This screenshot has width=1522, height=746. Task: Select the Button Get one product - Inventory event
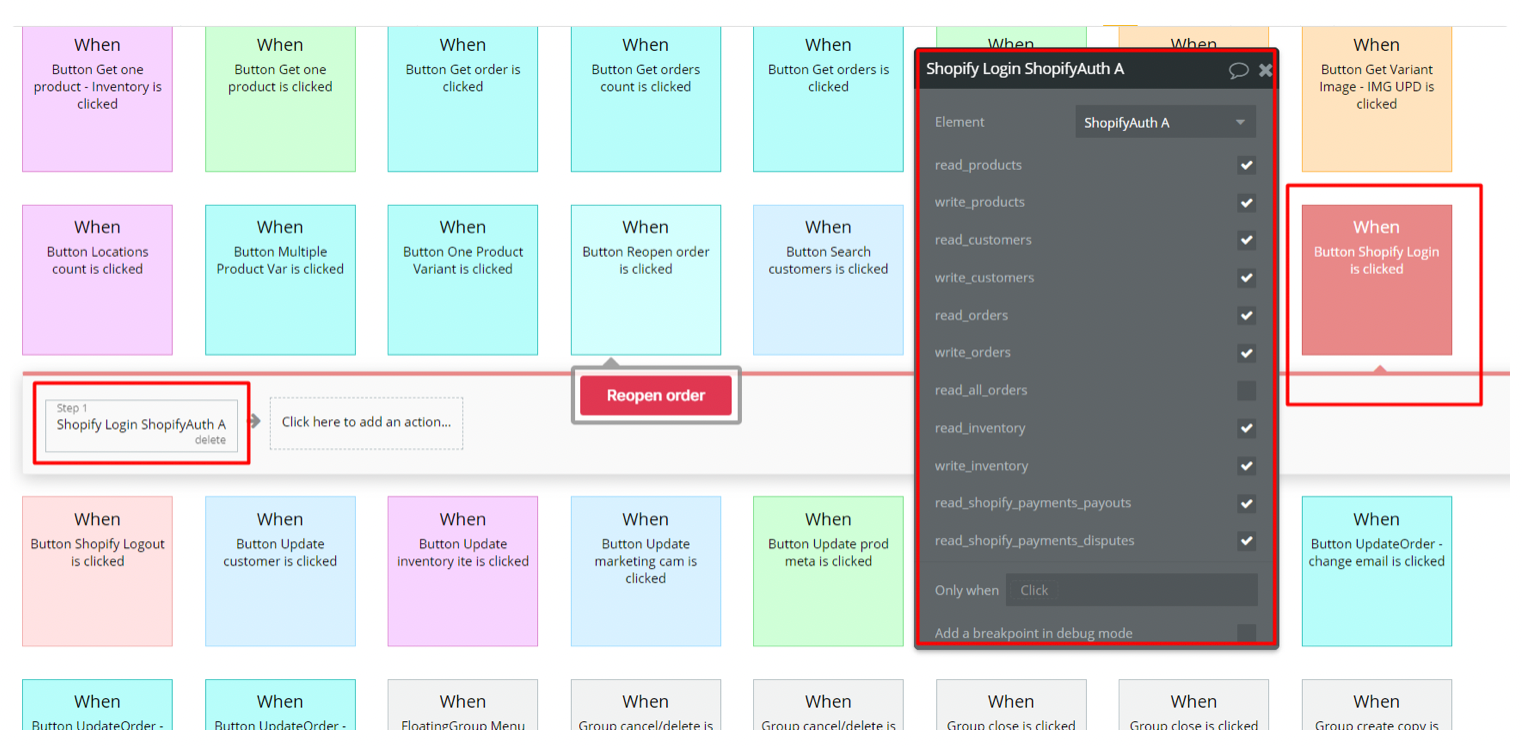coord(97,98)
